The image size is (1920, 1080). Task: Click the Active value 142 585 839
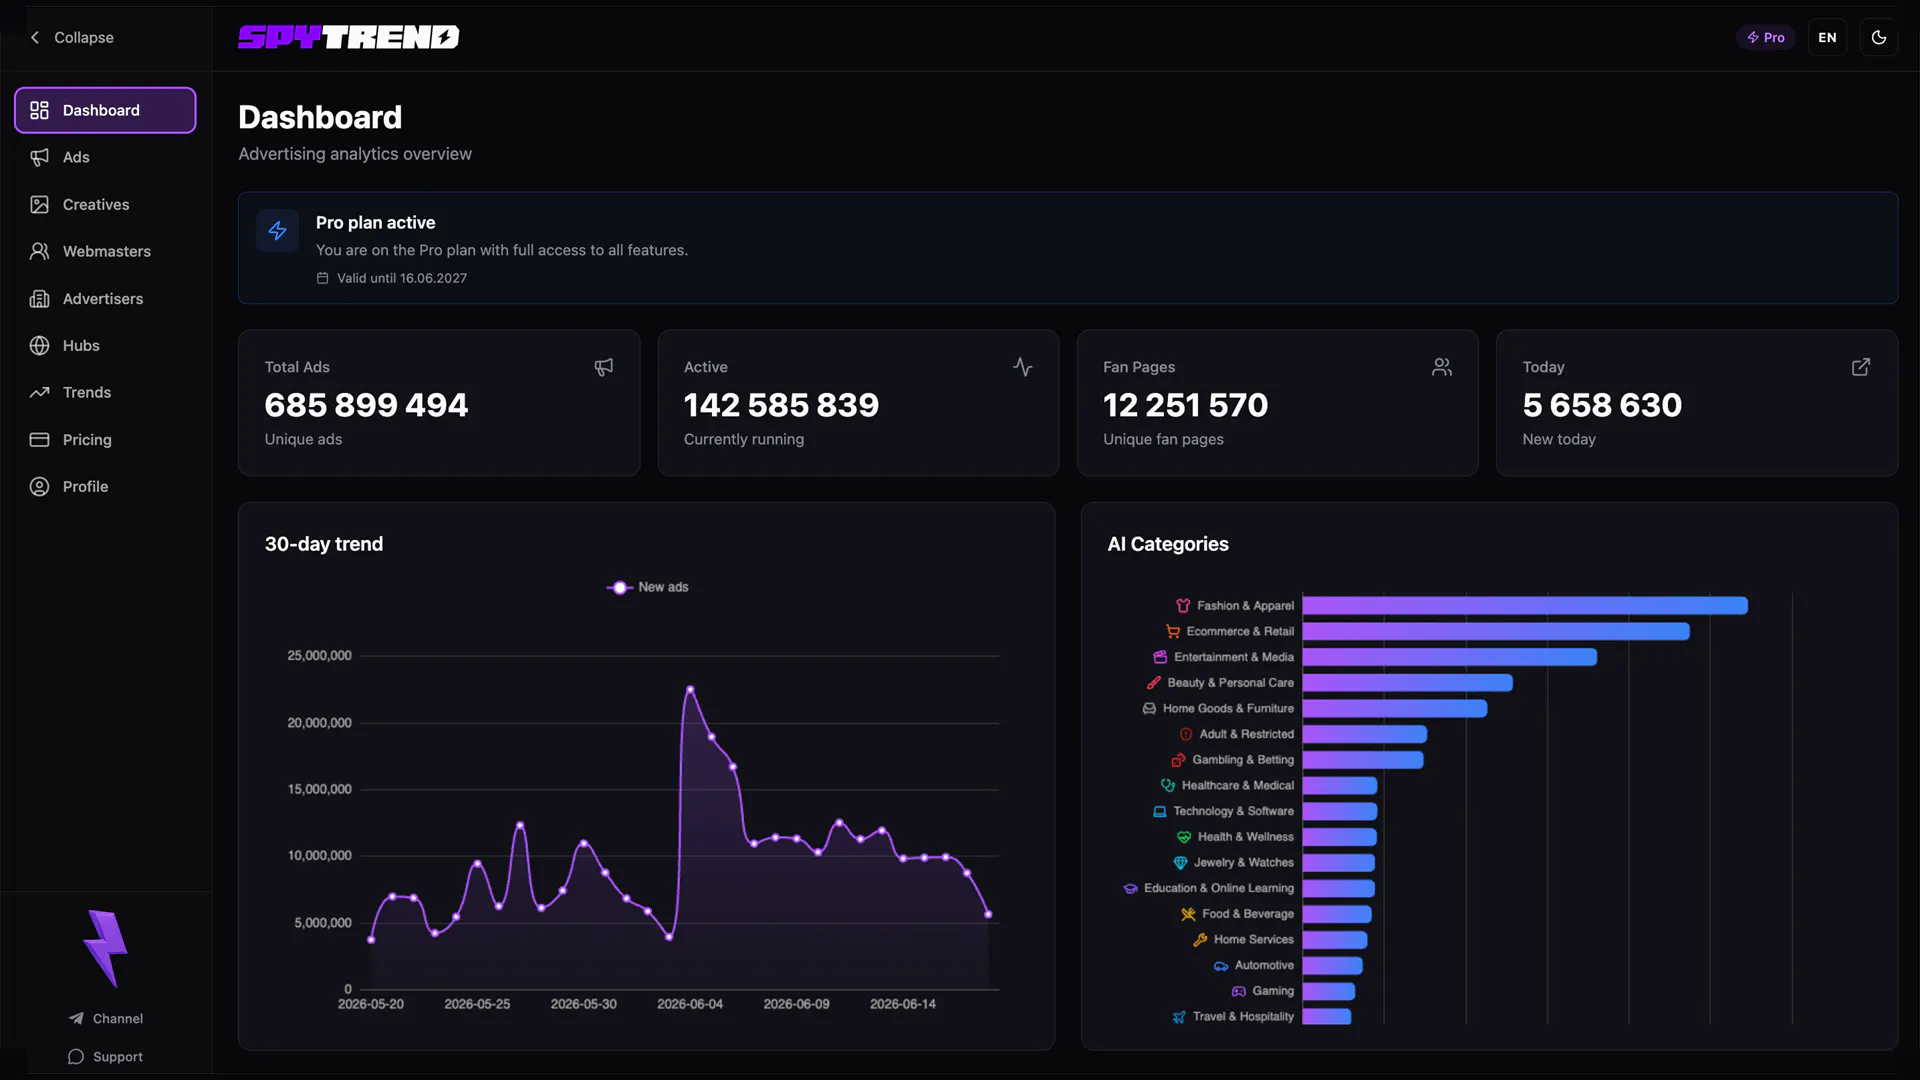[x=781, y=405]
